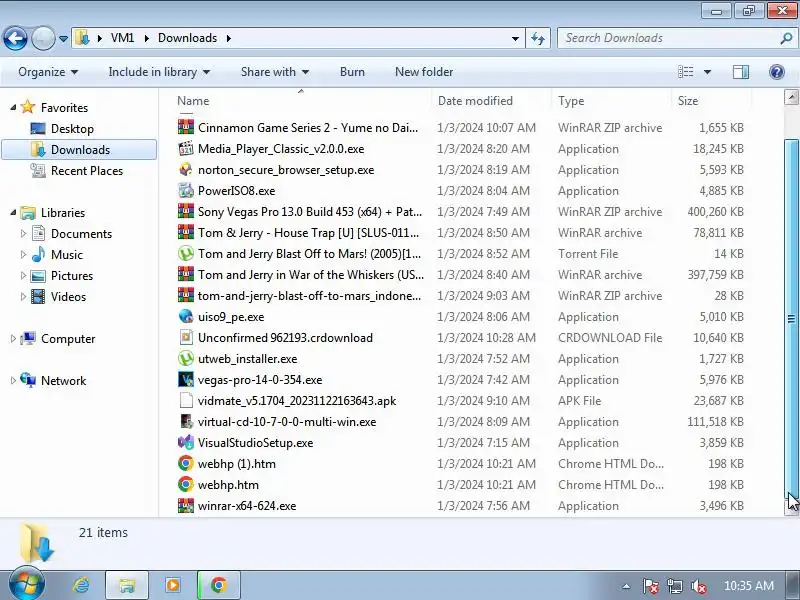The width and height of the screenshot is (800, 600).
Task: Select the uiso9_pe.exe icon
Action: pos(186,316)
